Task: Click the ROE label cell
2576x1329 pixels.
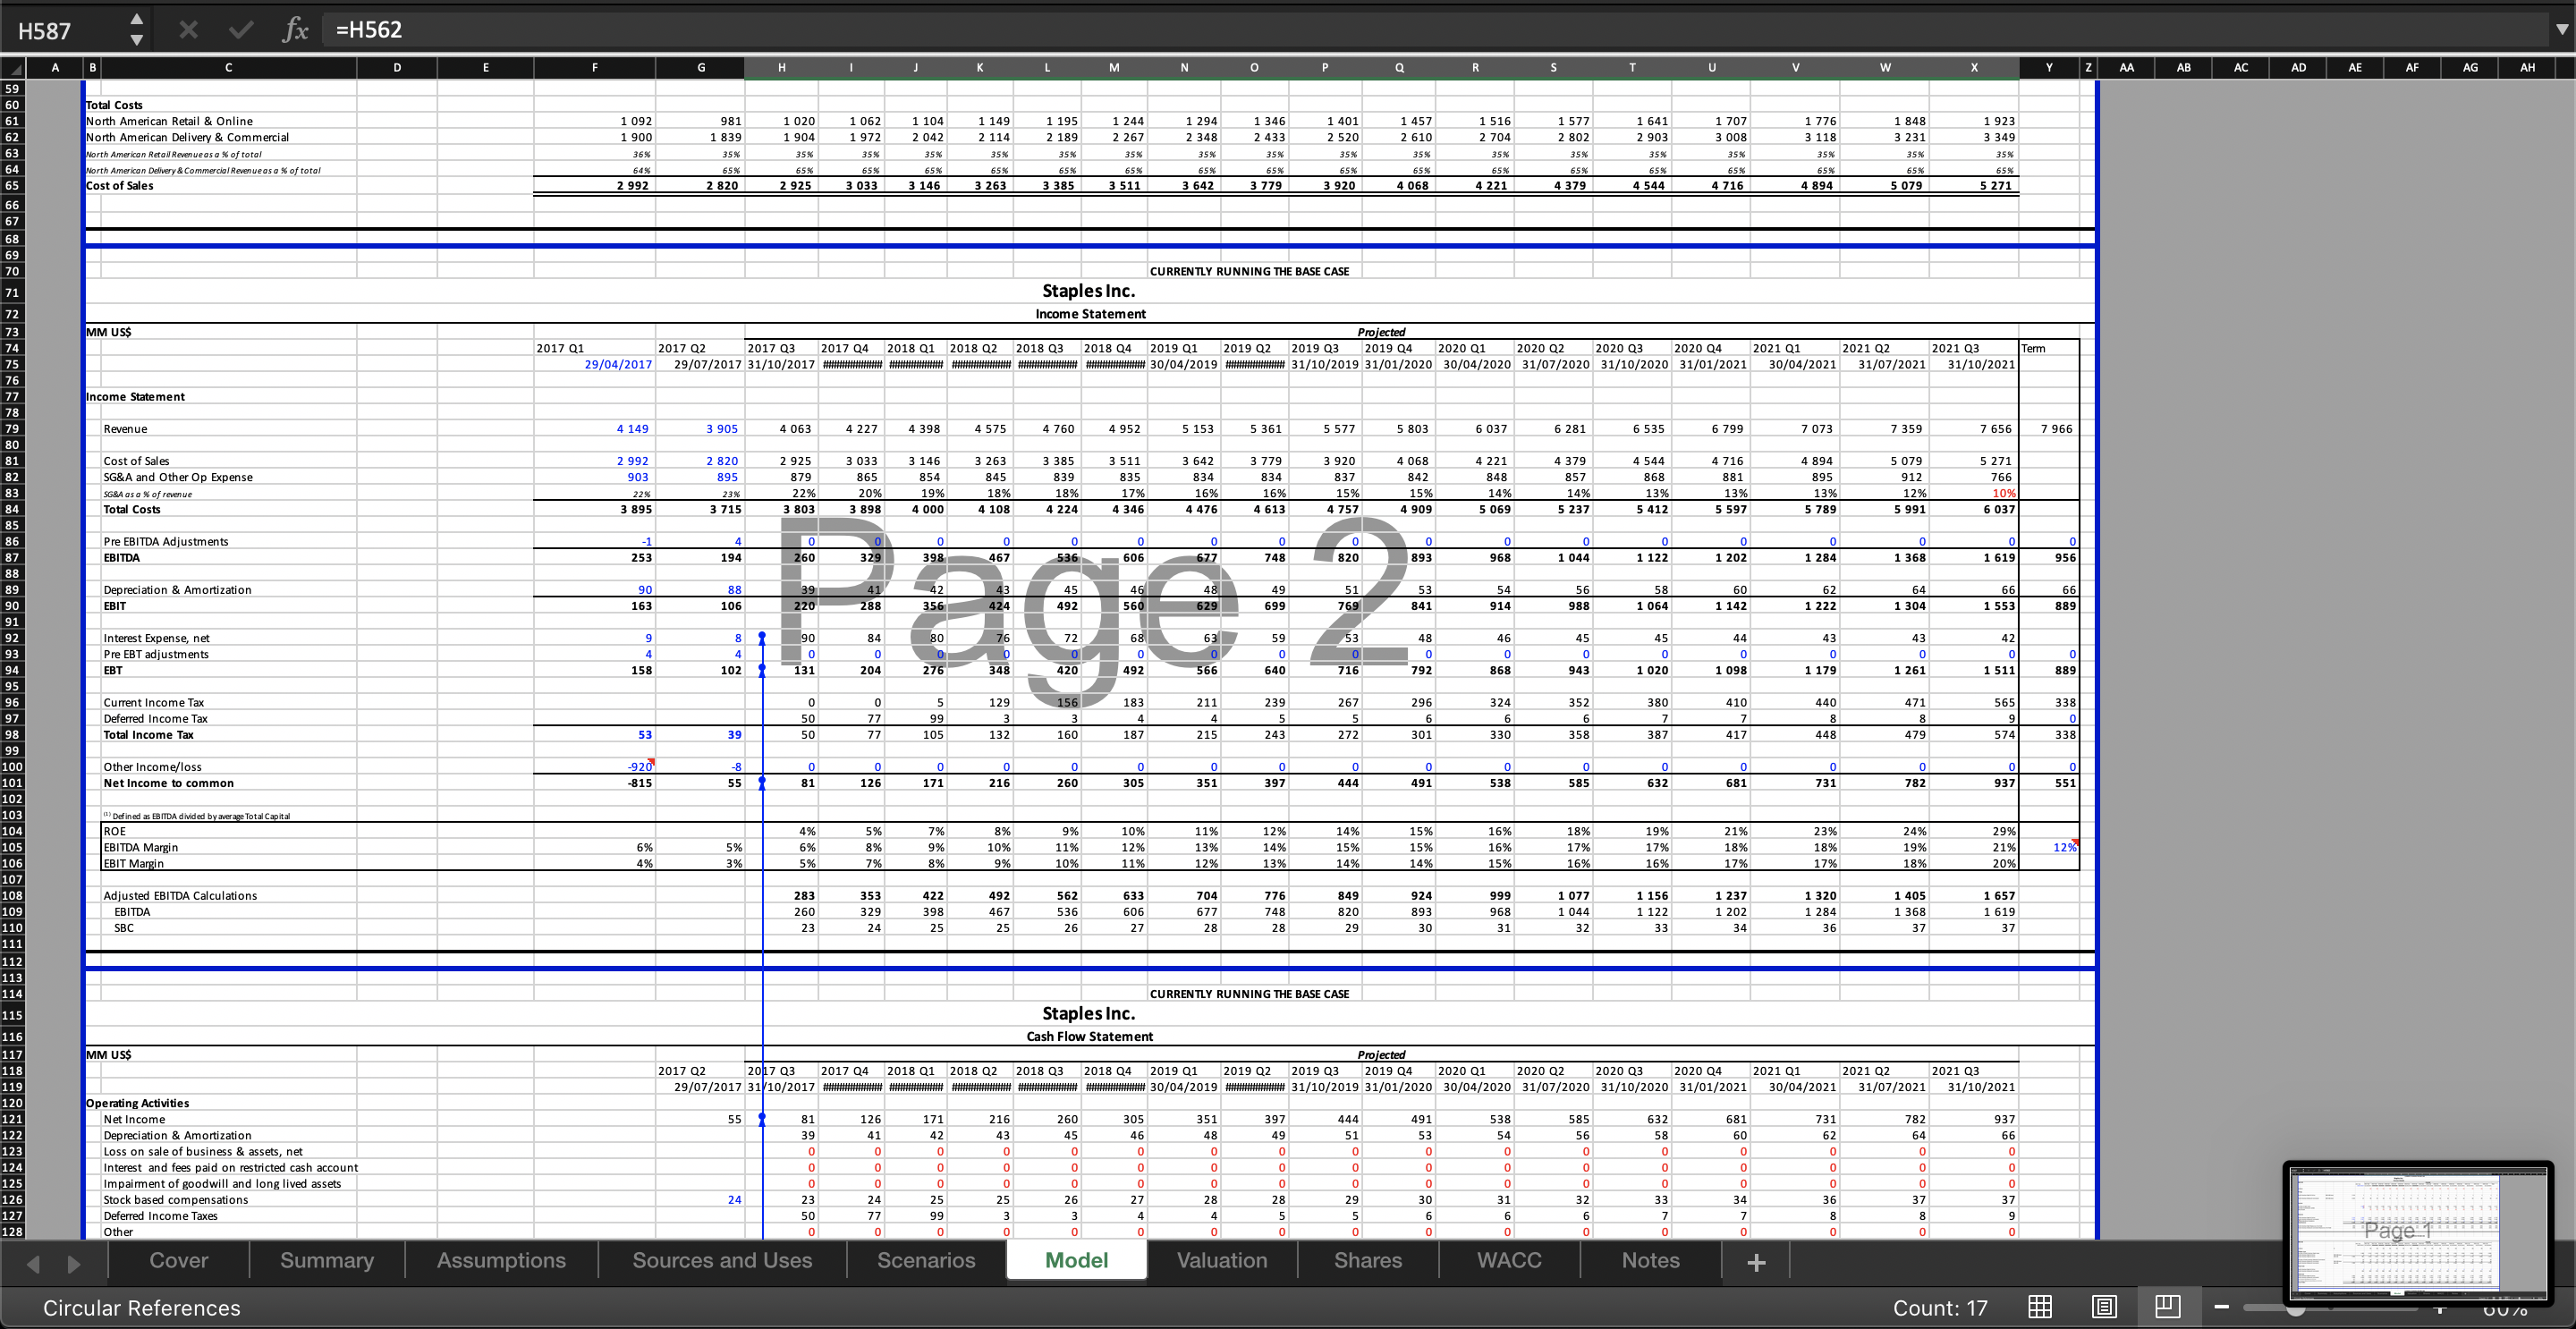Action: coord(115,831)
